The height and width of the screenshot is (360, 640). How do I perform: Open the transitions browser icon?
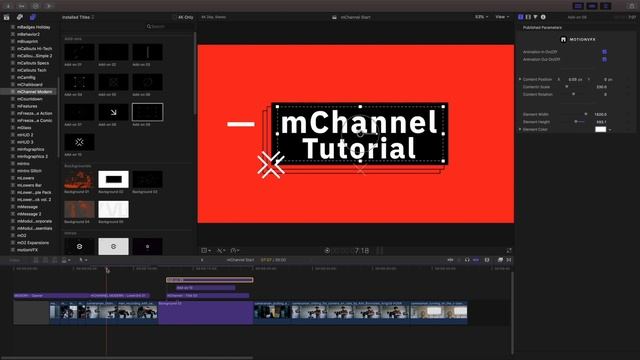(x=509, y=260)
